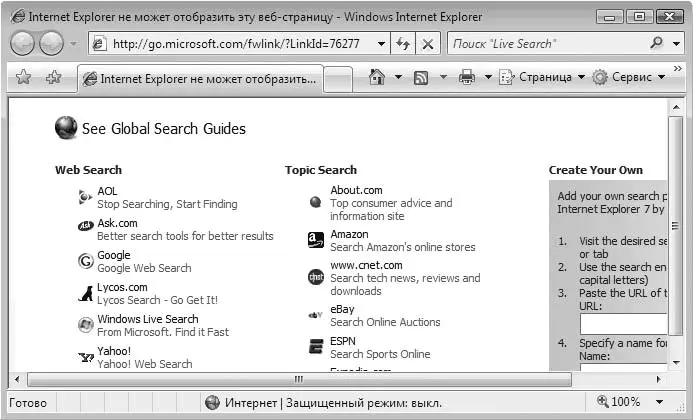
Task: Open a blank new tab
Action: click(x=338, y=79)
